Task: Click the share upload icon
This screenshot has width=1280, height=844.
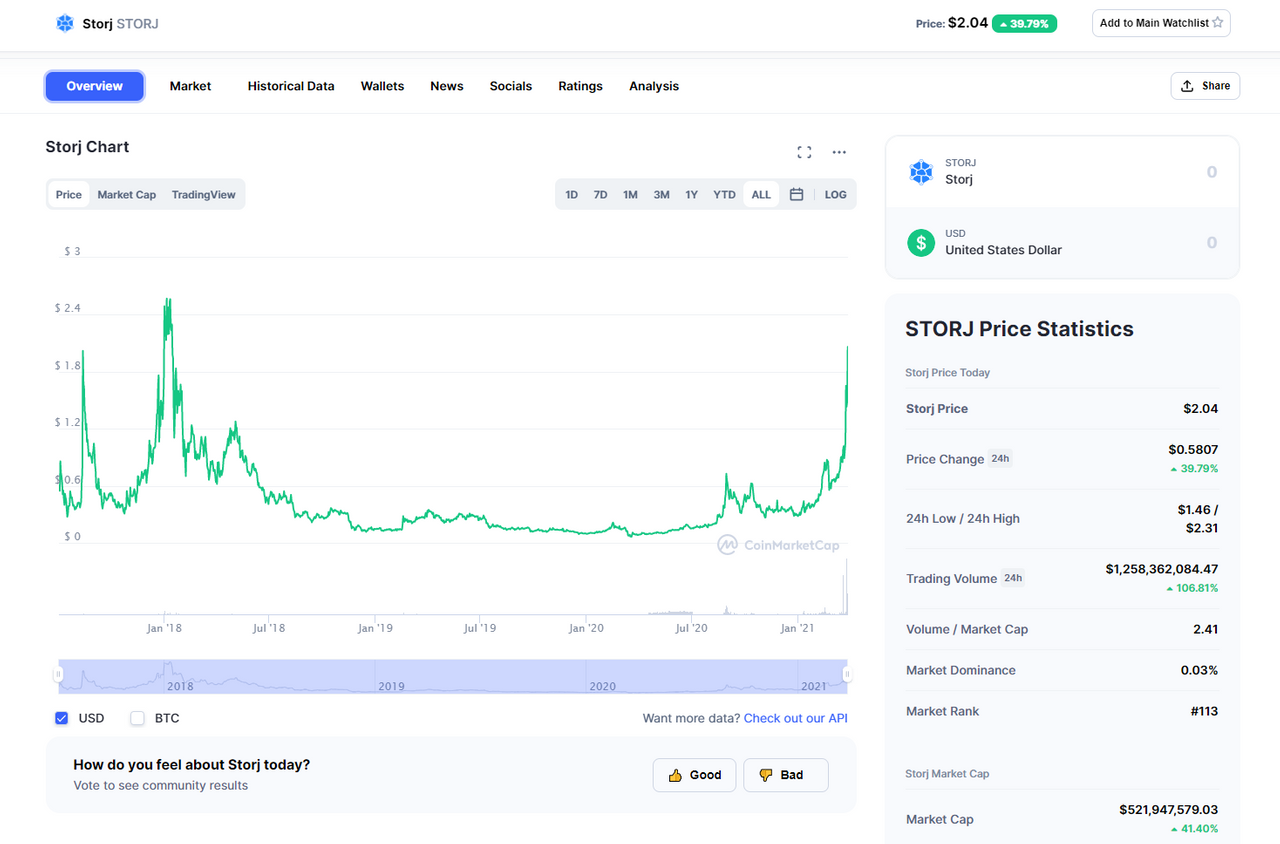Action: coord(1187,86)
